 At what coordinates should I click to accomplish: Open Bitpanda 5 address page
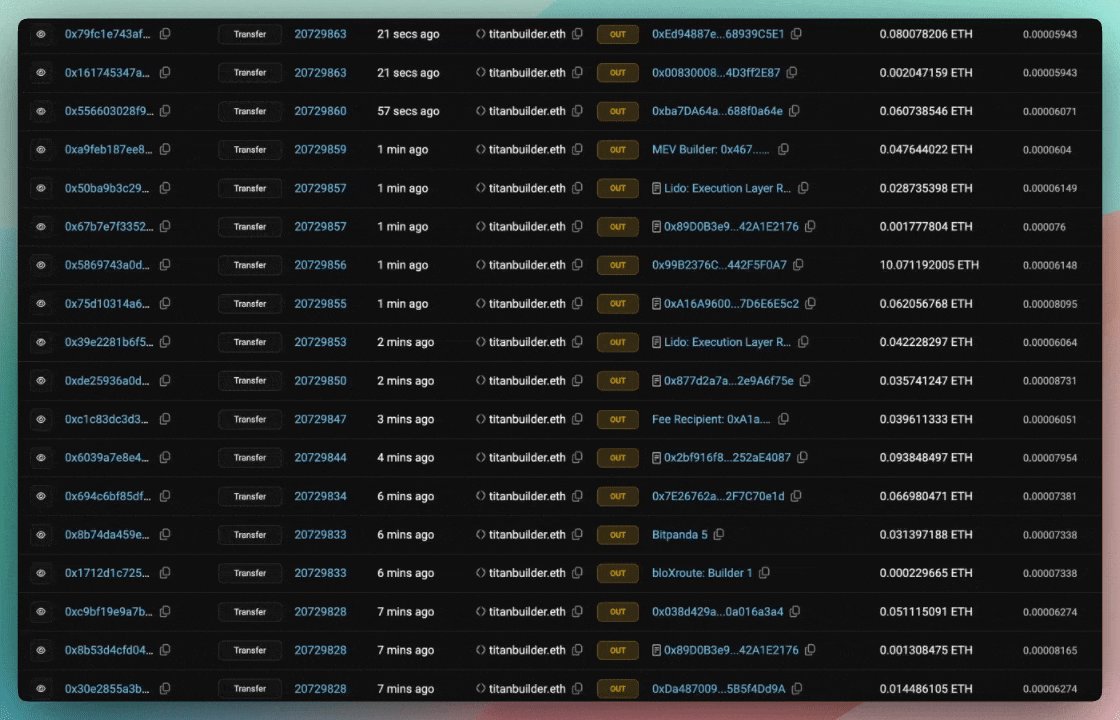point(679,534)
